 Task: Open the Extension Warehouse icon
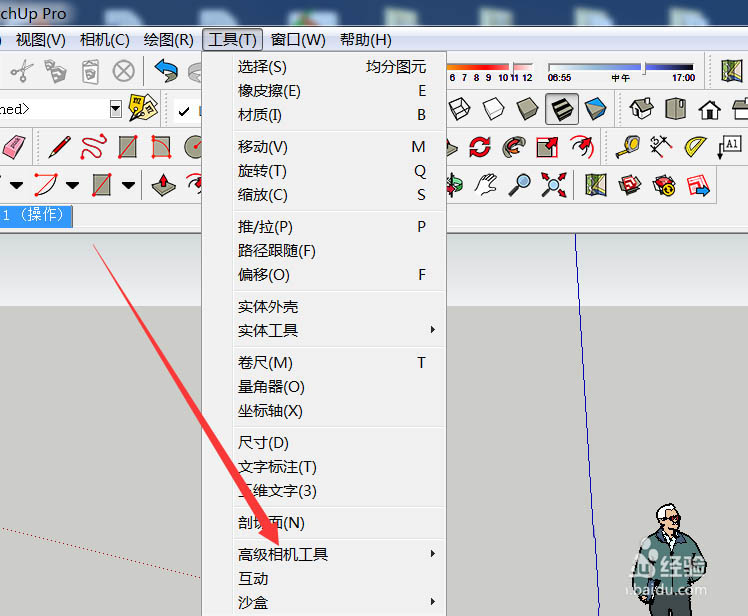tap(664, 185)
